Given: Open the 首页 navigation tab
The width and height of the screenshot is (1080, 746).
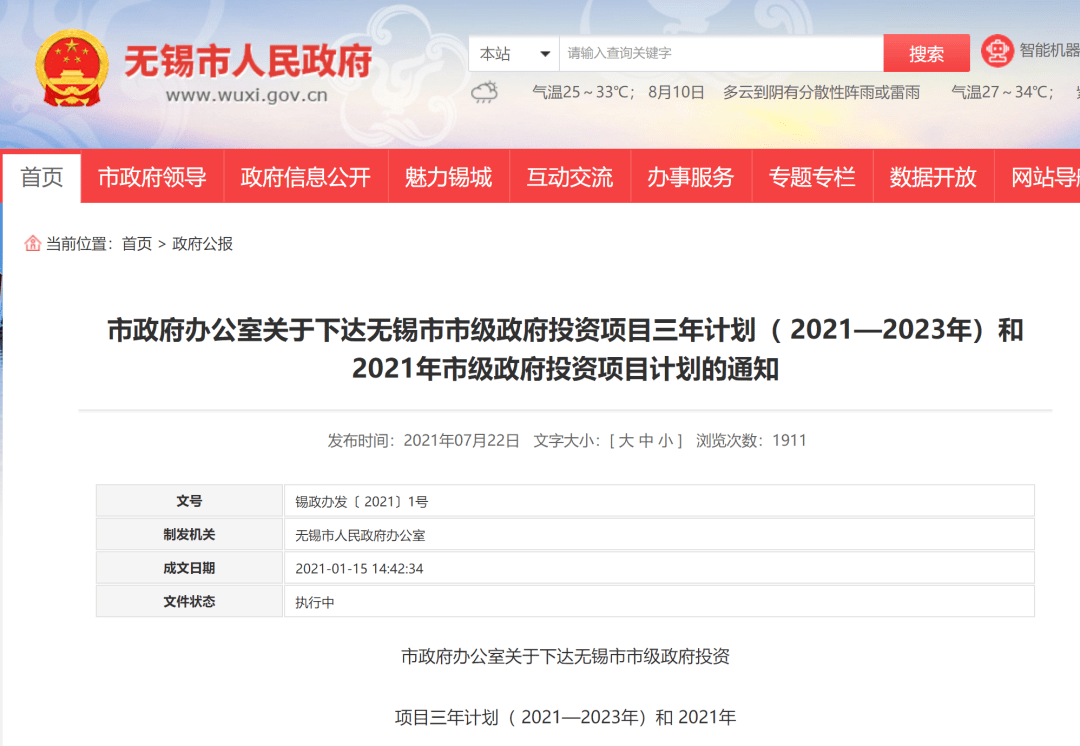Looking at the screenshot, I should tap(41, 177).
